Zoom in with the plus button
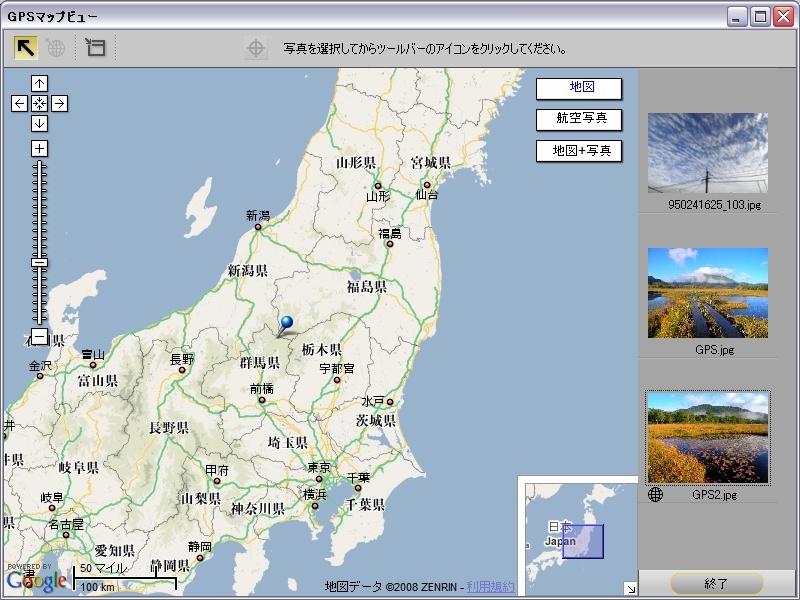Image resolution: width=800 pixels, height=600 pixels. 39,148
